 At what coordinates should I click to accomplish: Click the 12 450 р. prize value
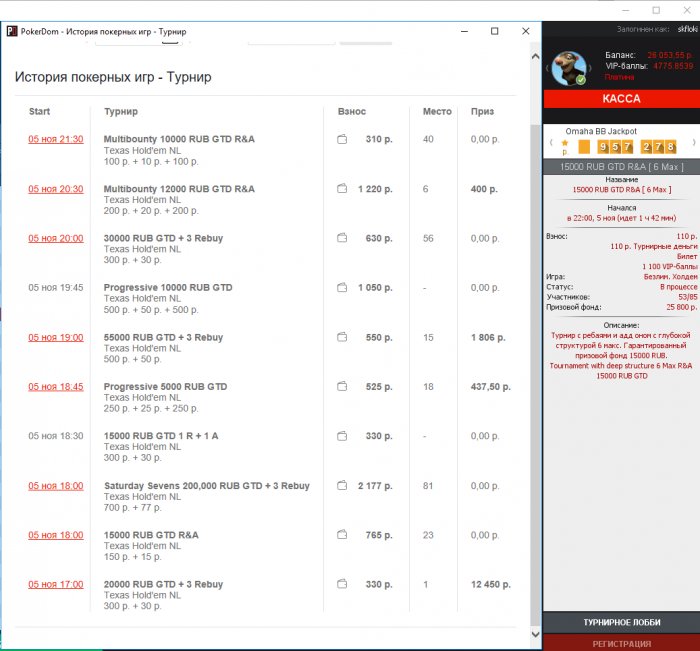coord(491,584)
